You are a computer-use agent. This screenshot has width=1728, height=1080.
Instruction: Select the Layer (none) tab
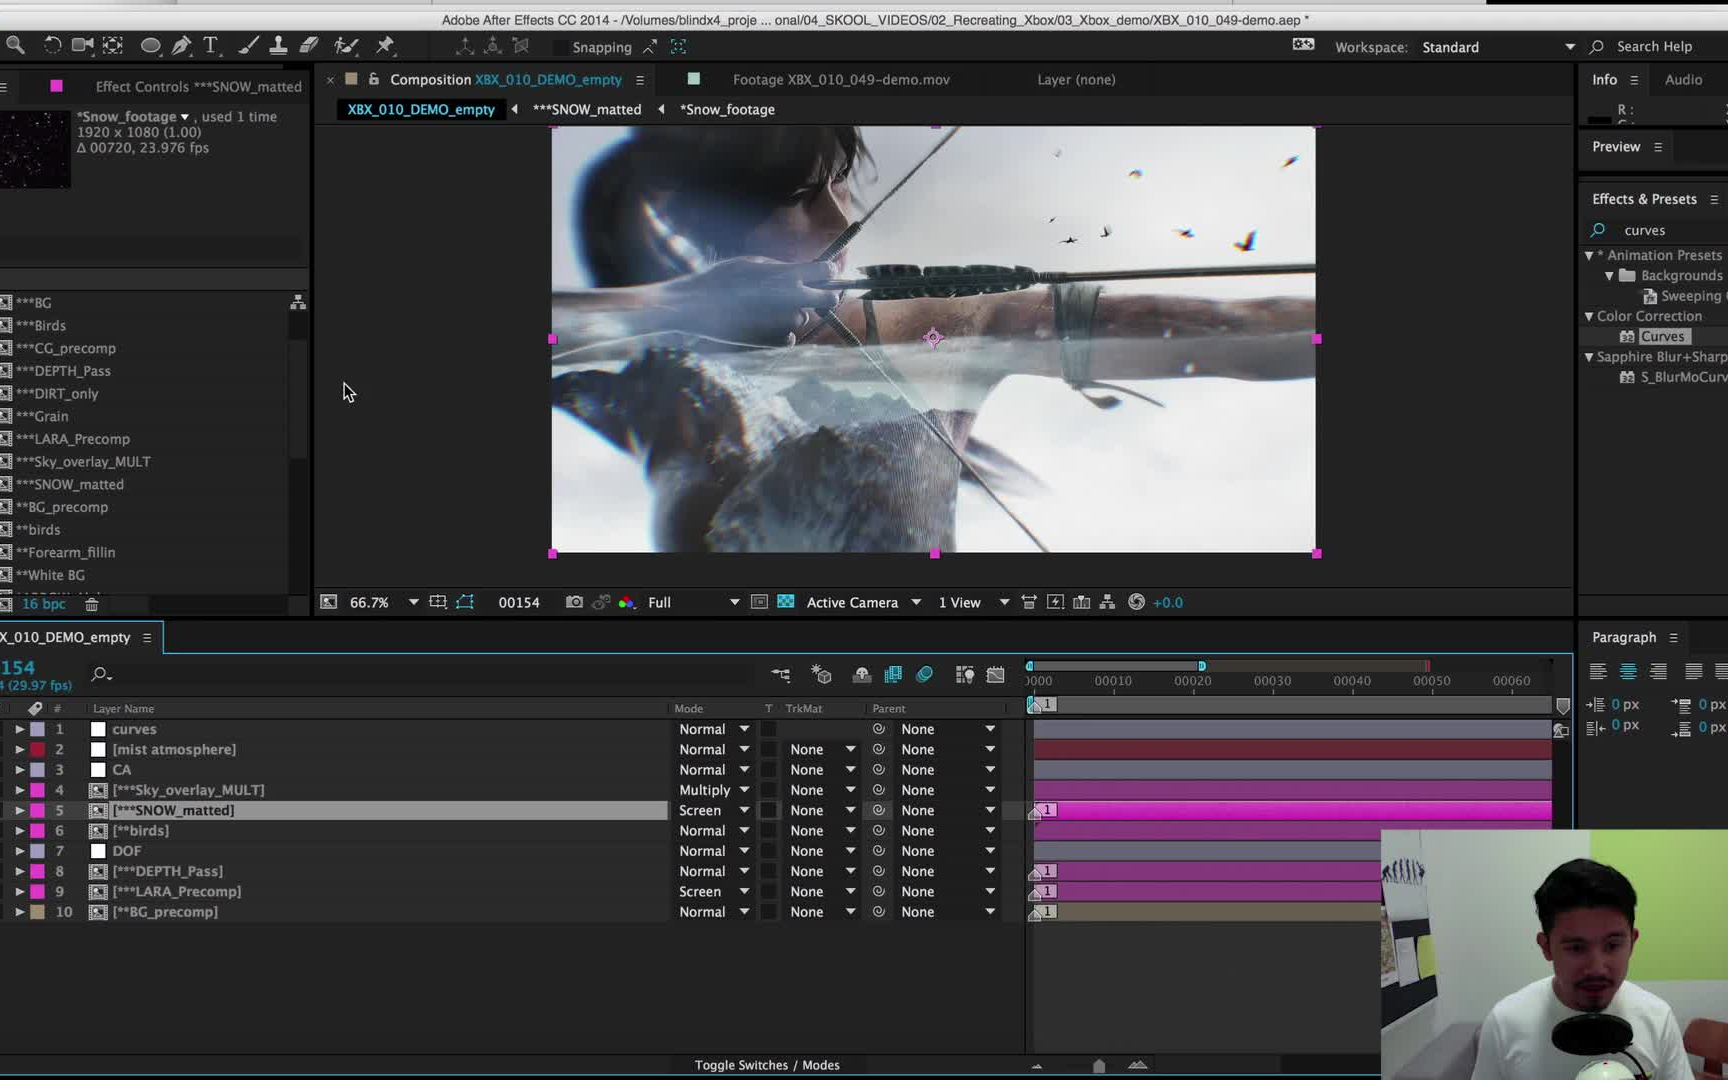[1076, 79]
